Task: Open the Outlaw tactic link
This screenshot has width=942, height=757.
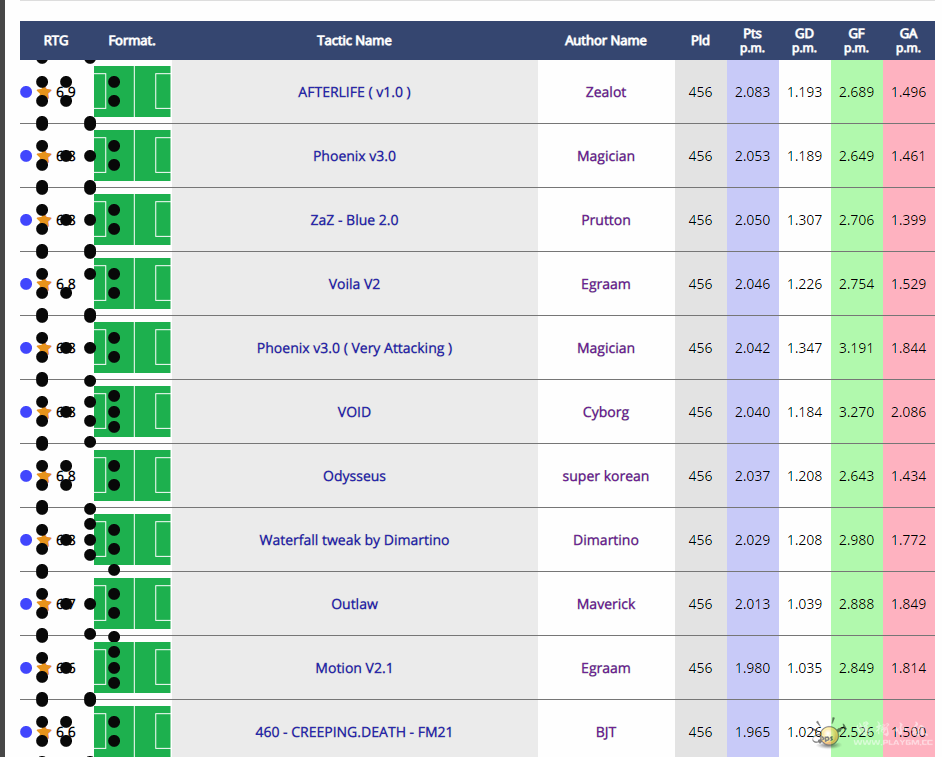Action: [354, 604]
